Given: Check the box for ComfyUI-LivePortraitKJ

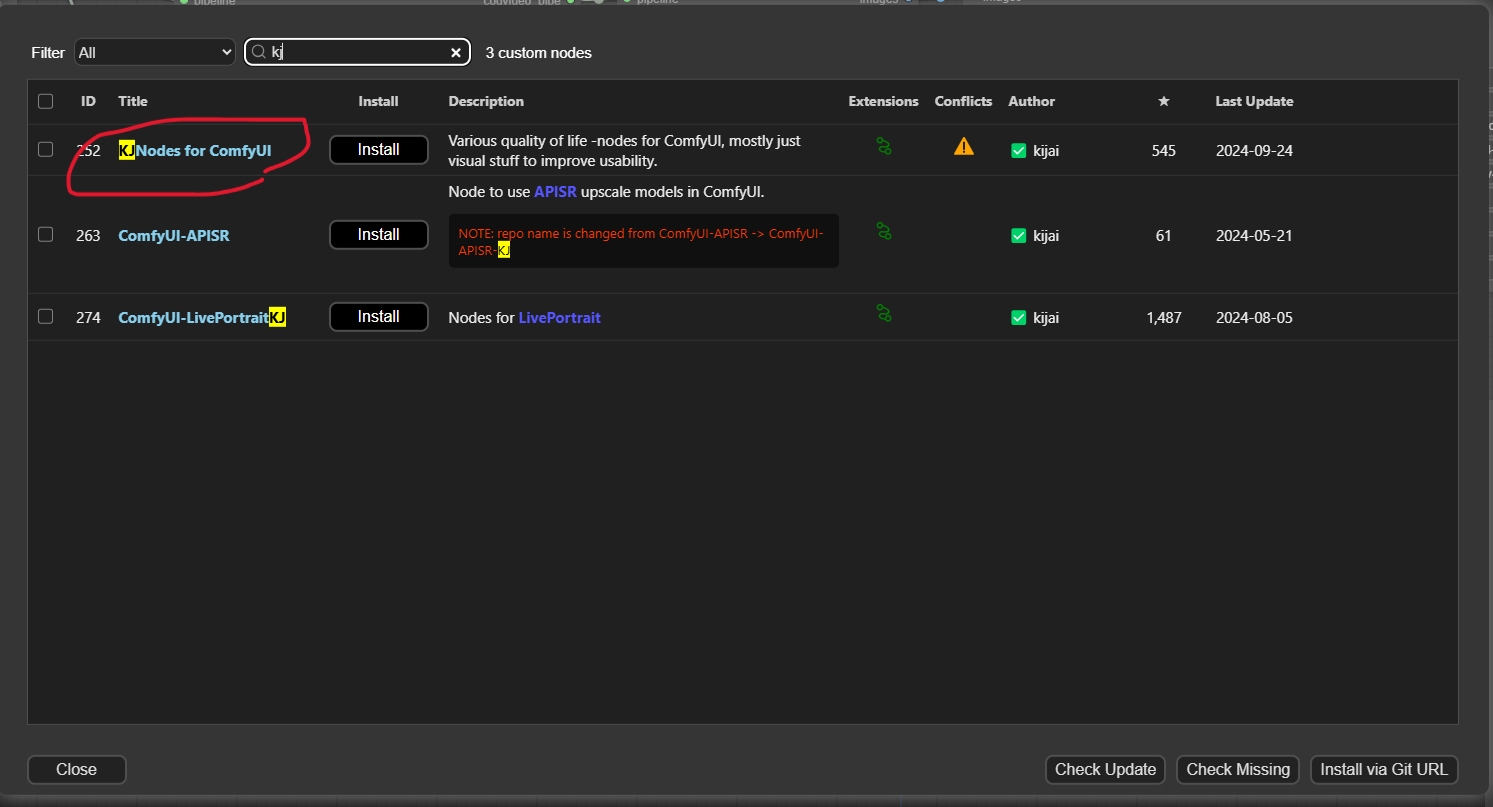Looking at the screenshot, I should 45,316.
